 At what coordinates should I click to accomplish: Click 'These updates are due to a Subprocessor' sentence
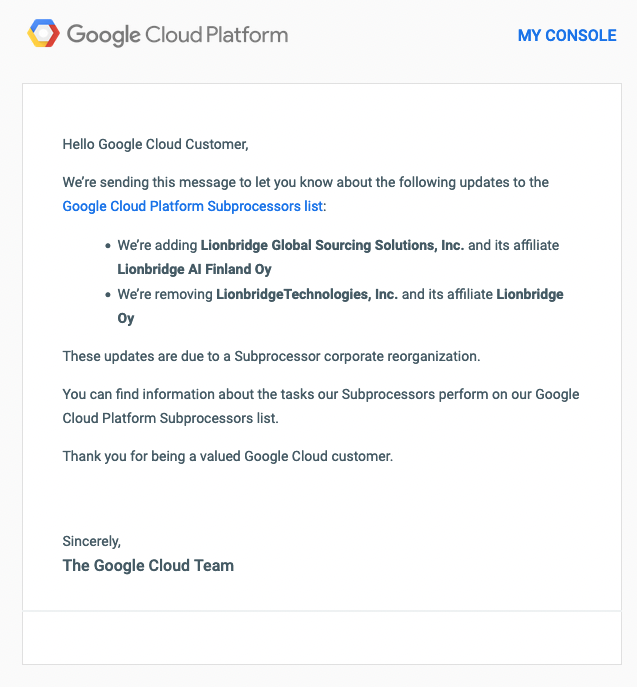click(x=271, y=356)
